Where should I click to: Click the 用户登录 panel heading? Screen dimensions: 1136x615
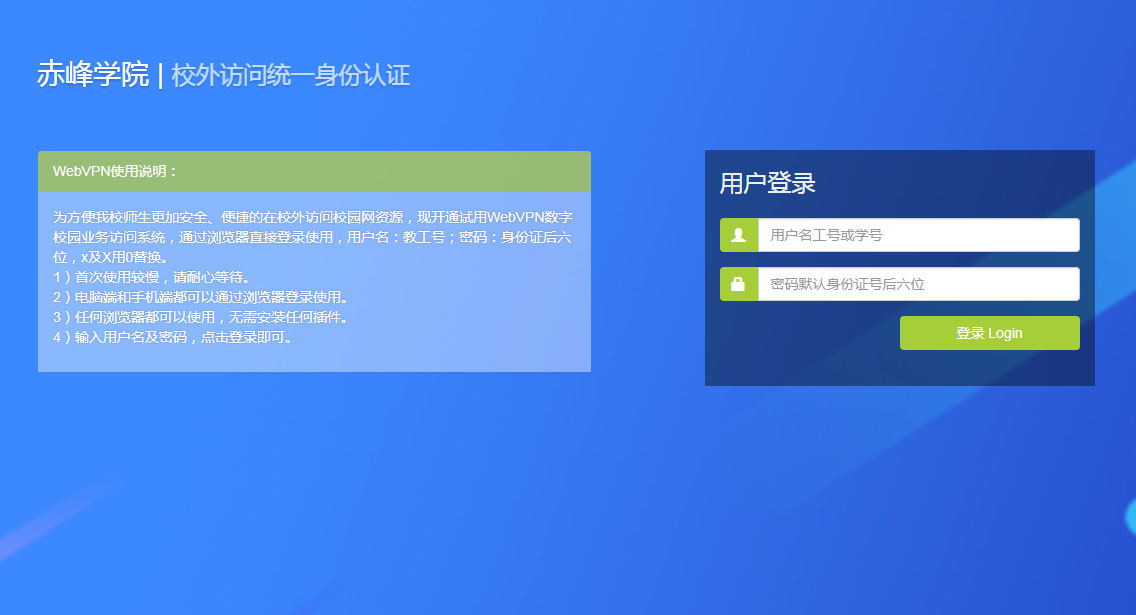coord(767,183)
